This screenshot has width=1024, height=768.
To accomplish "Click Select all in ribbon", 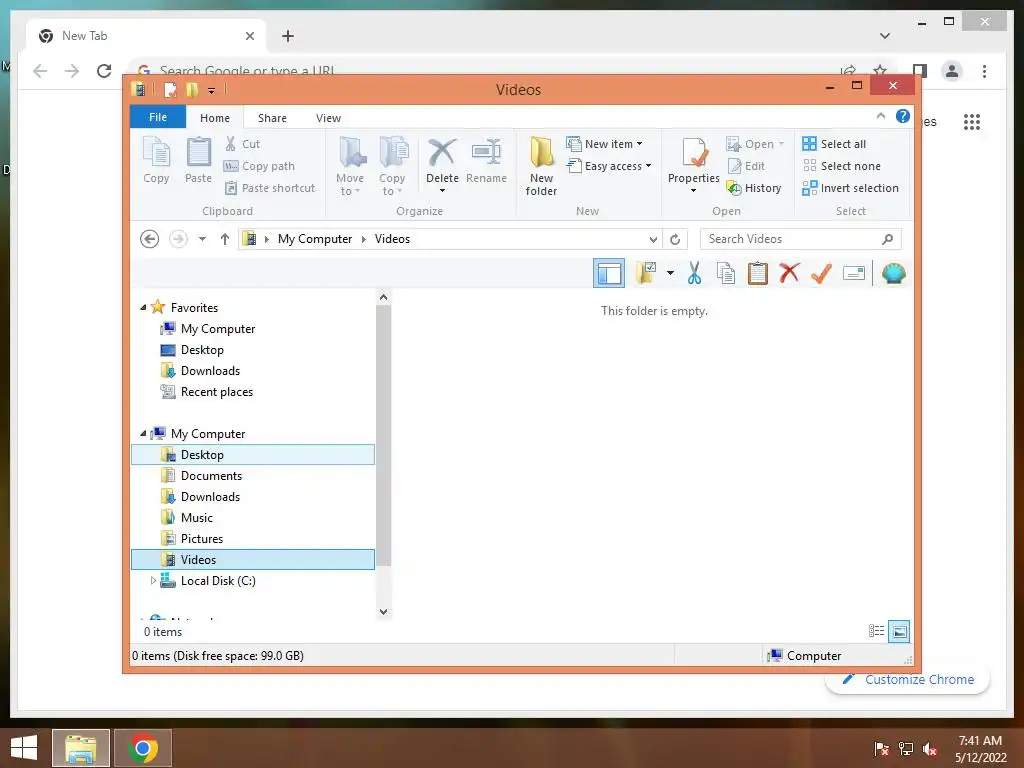I will coord(835,144).
